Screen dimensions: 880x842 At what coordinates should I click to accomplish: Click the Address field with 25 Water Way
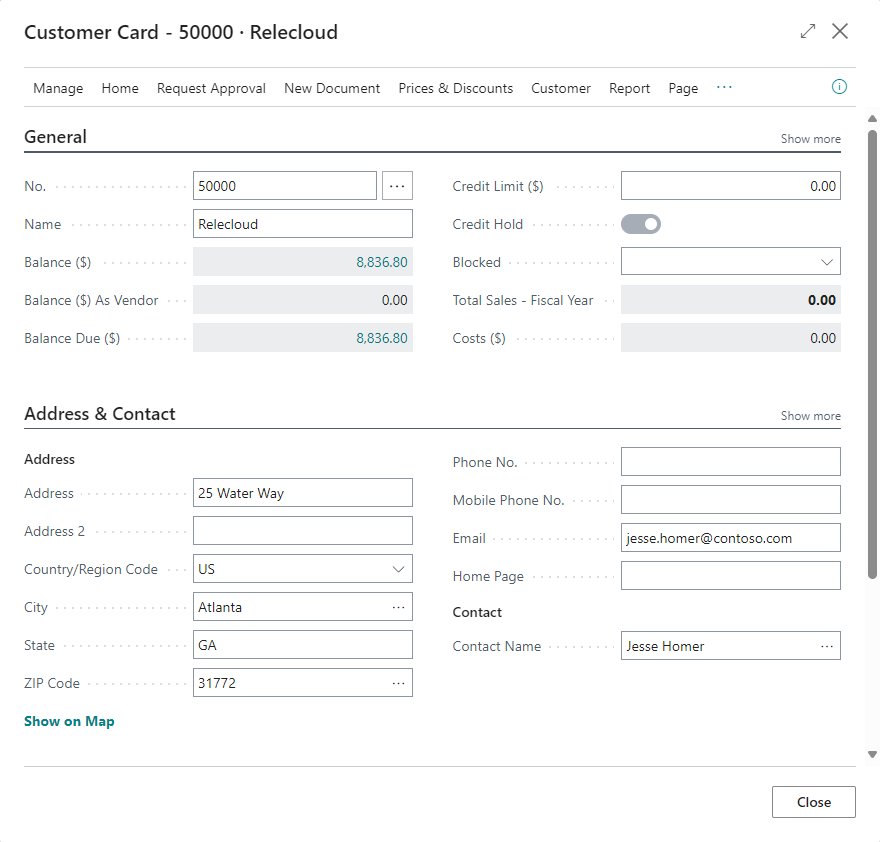[302, 493]
